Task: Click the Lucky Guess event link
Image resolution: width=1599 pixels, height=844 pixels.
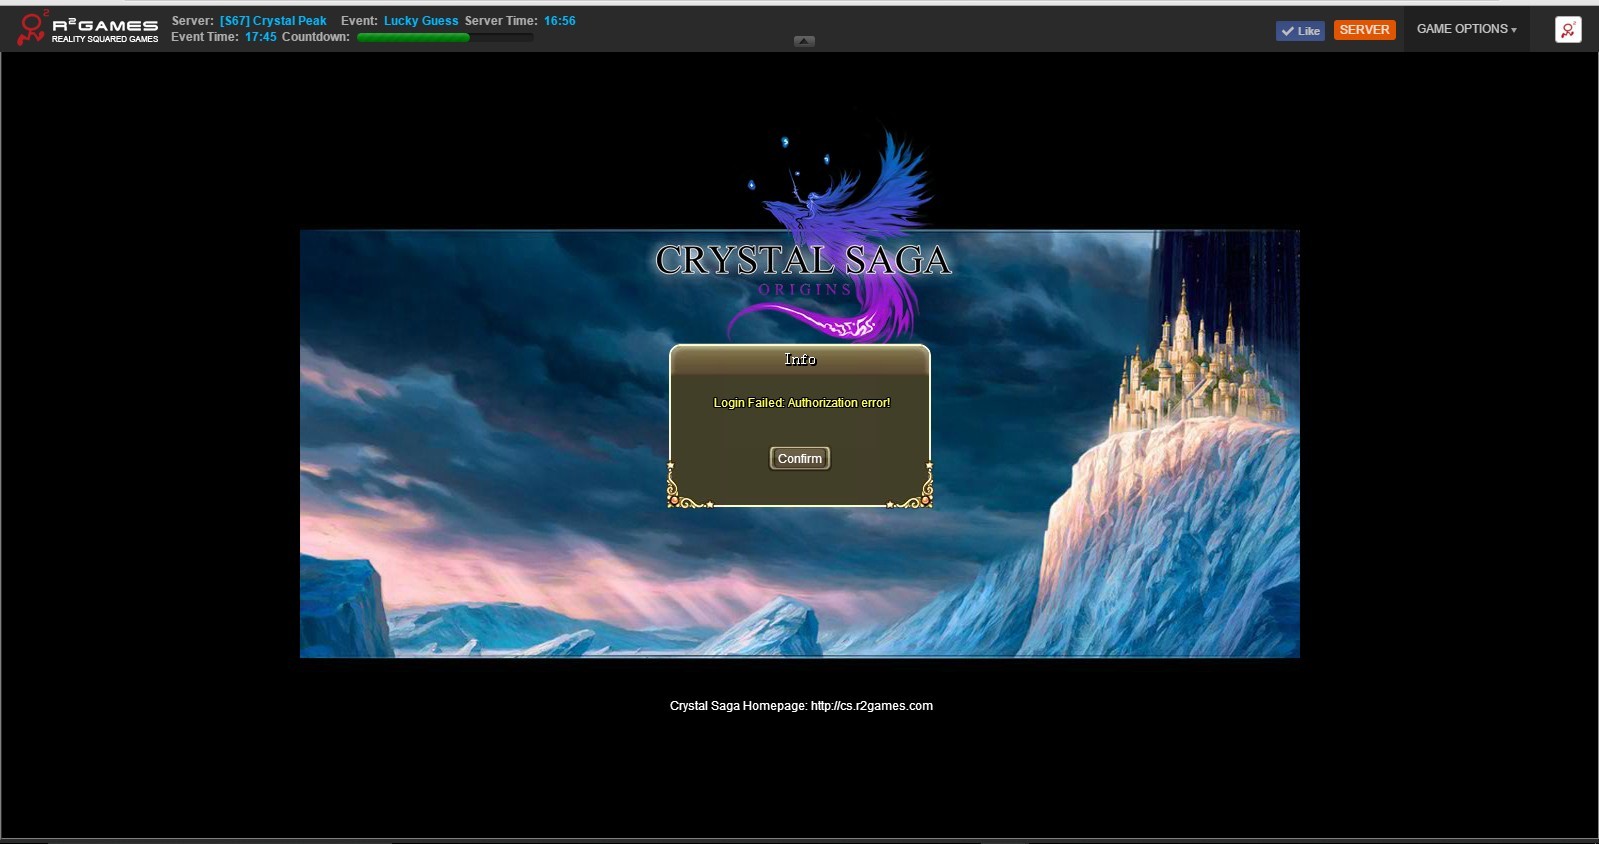Action: click(421, 21)
